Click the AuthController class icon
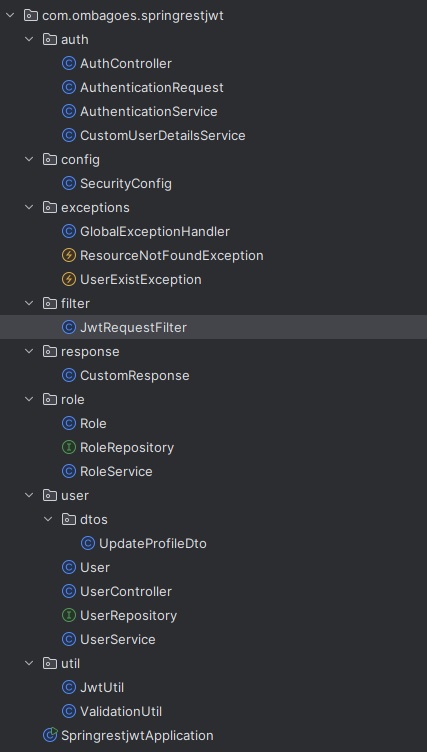Viewport: 427px width, 752px height. pyautogui.click(x=69, y=63)
